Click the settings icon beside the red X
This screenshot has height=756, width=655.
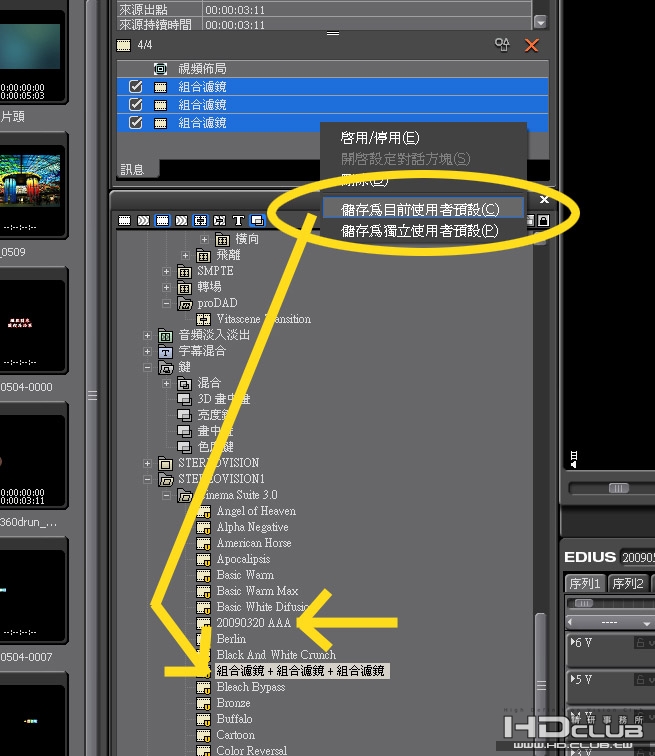point(502,45)
